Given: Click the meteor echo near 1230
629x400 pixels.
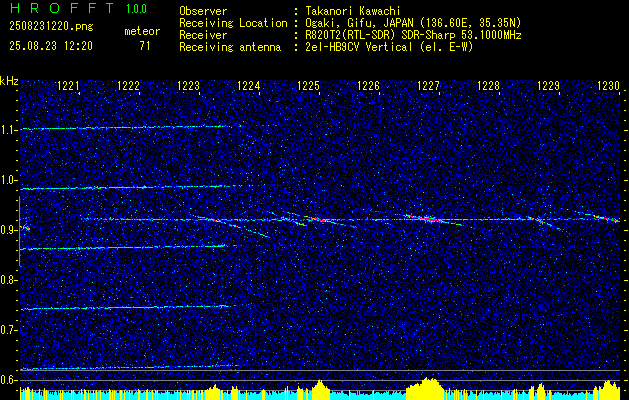Looking at the screenshot, I should point(607,218).
